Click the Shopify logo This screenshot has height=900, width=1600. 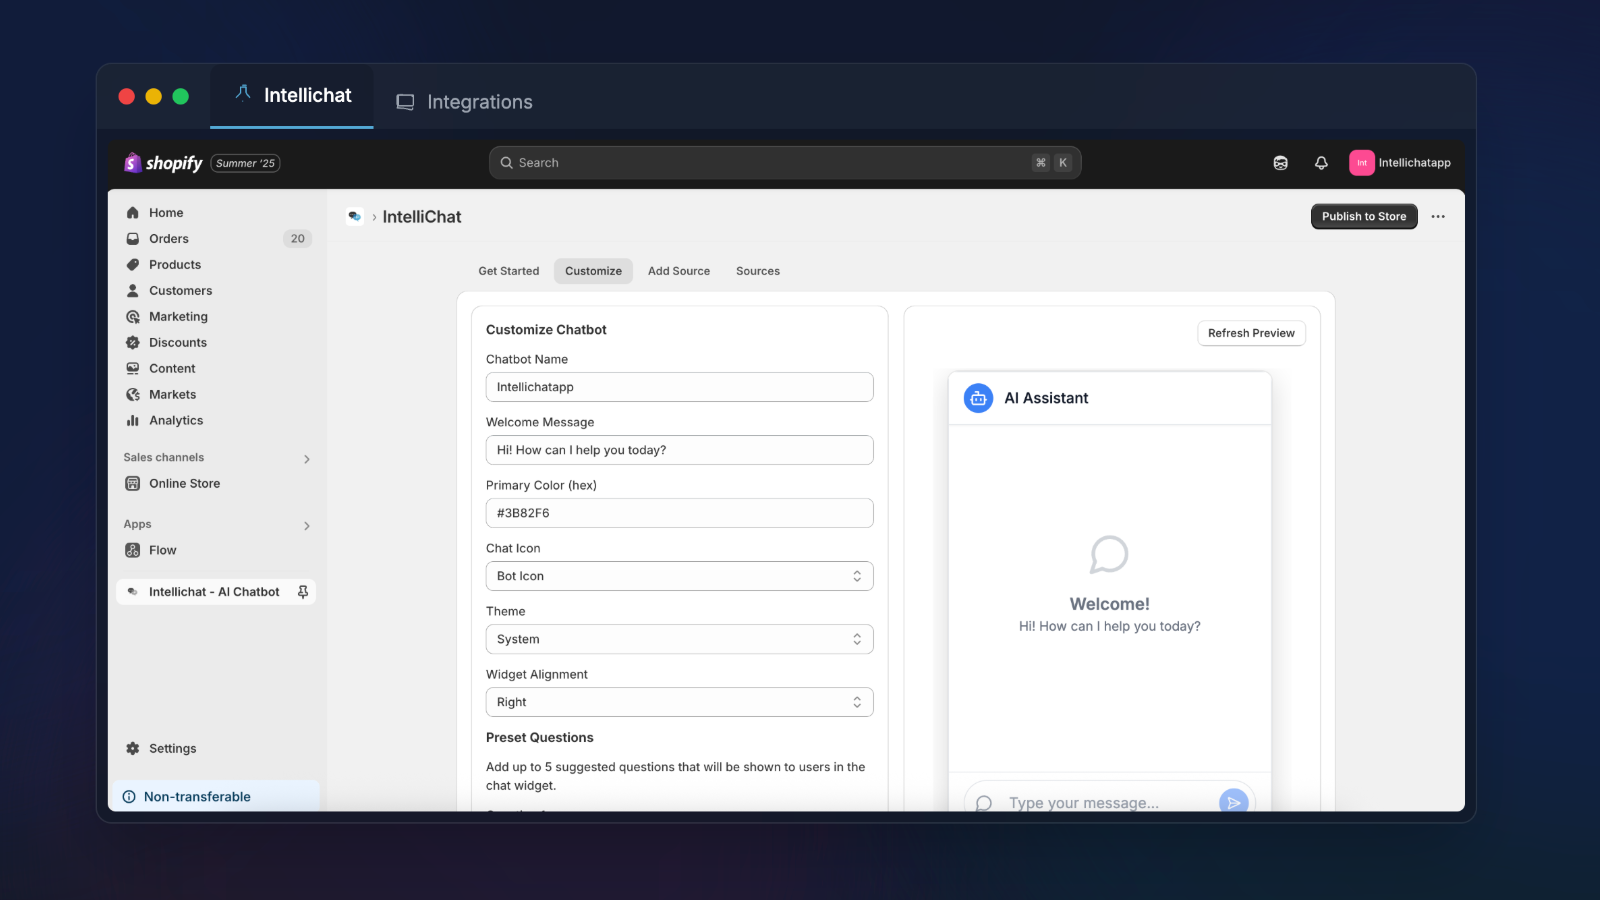click(163, 163)
